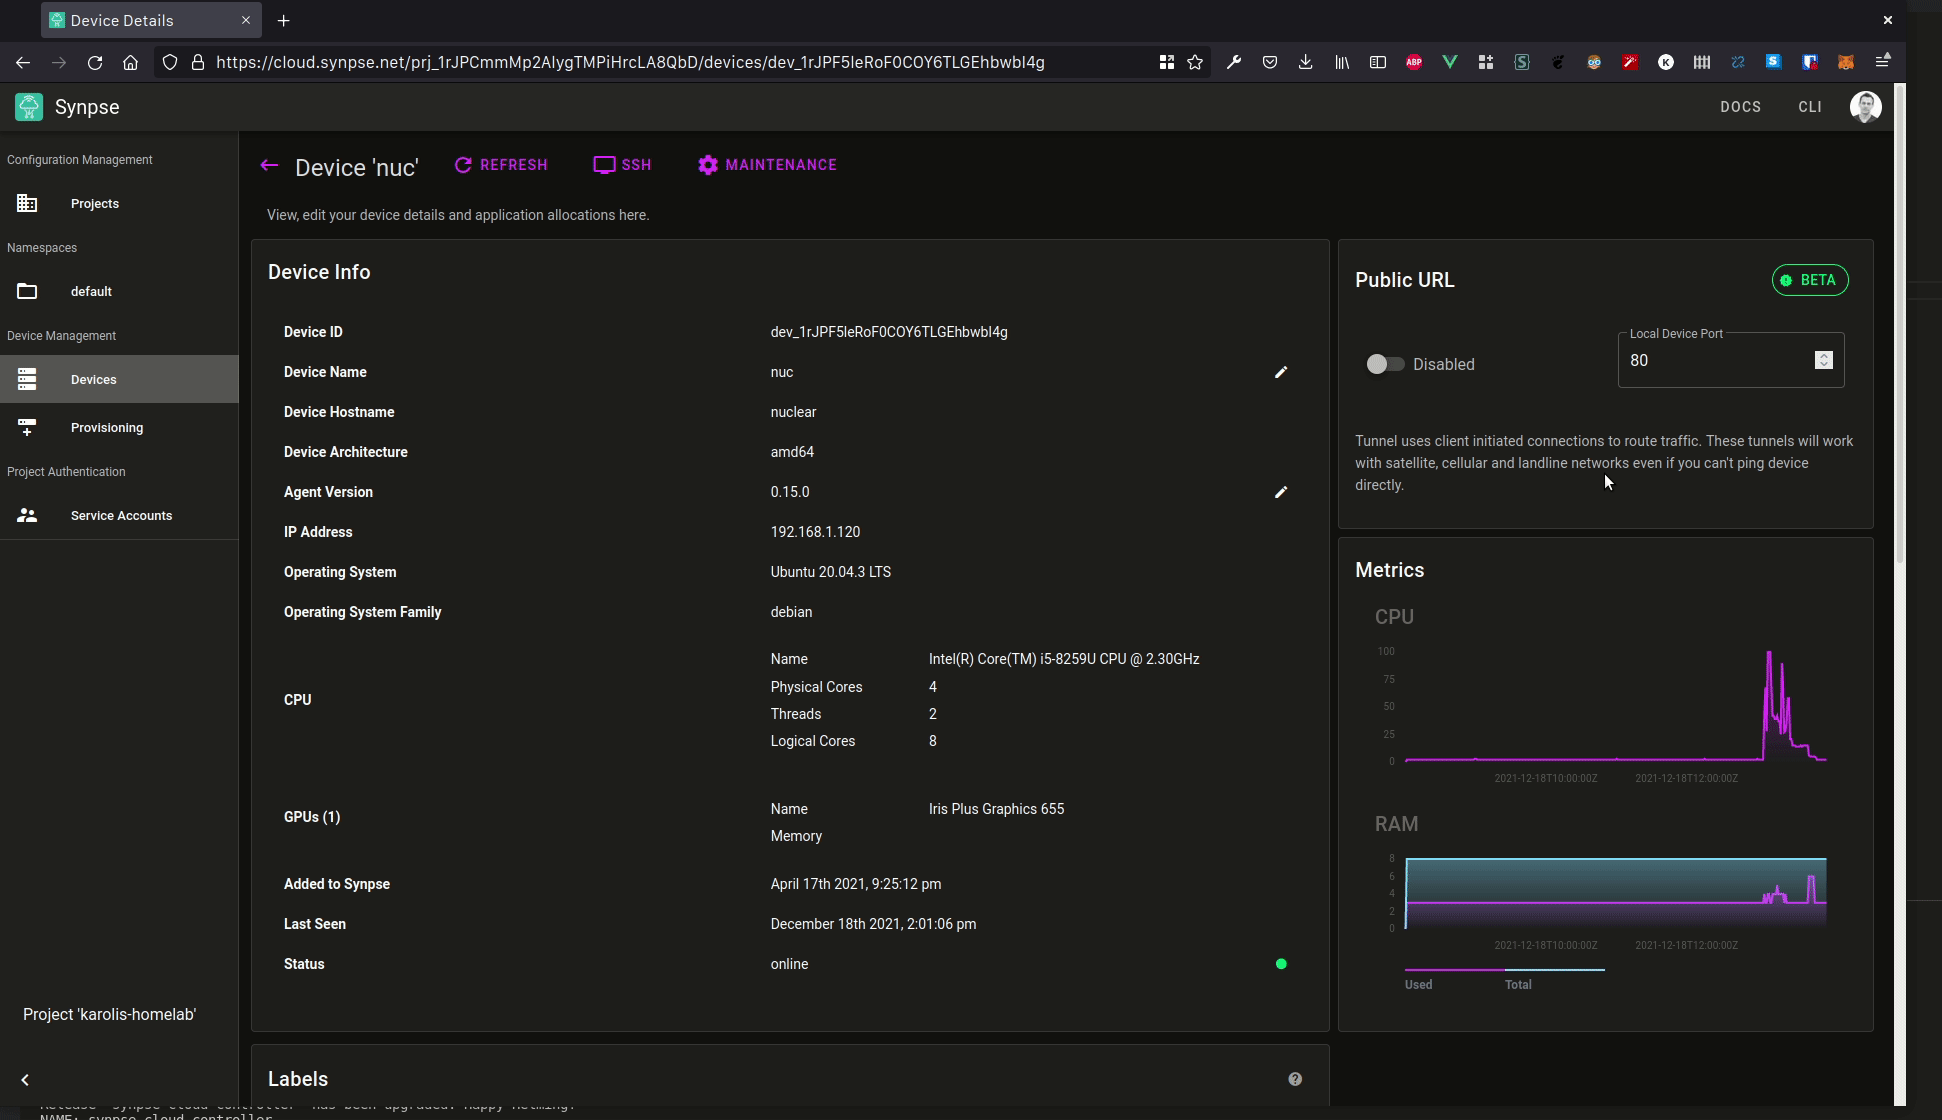The image size is (1942, 1120).
Task: Click the Synpse logo icon
Action: [29, 107]
